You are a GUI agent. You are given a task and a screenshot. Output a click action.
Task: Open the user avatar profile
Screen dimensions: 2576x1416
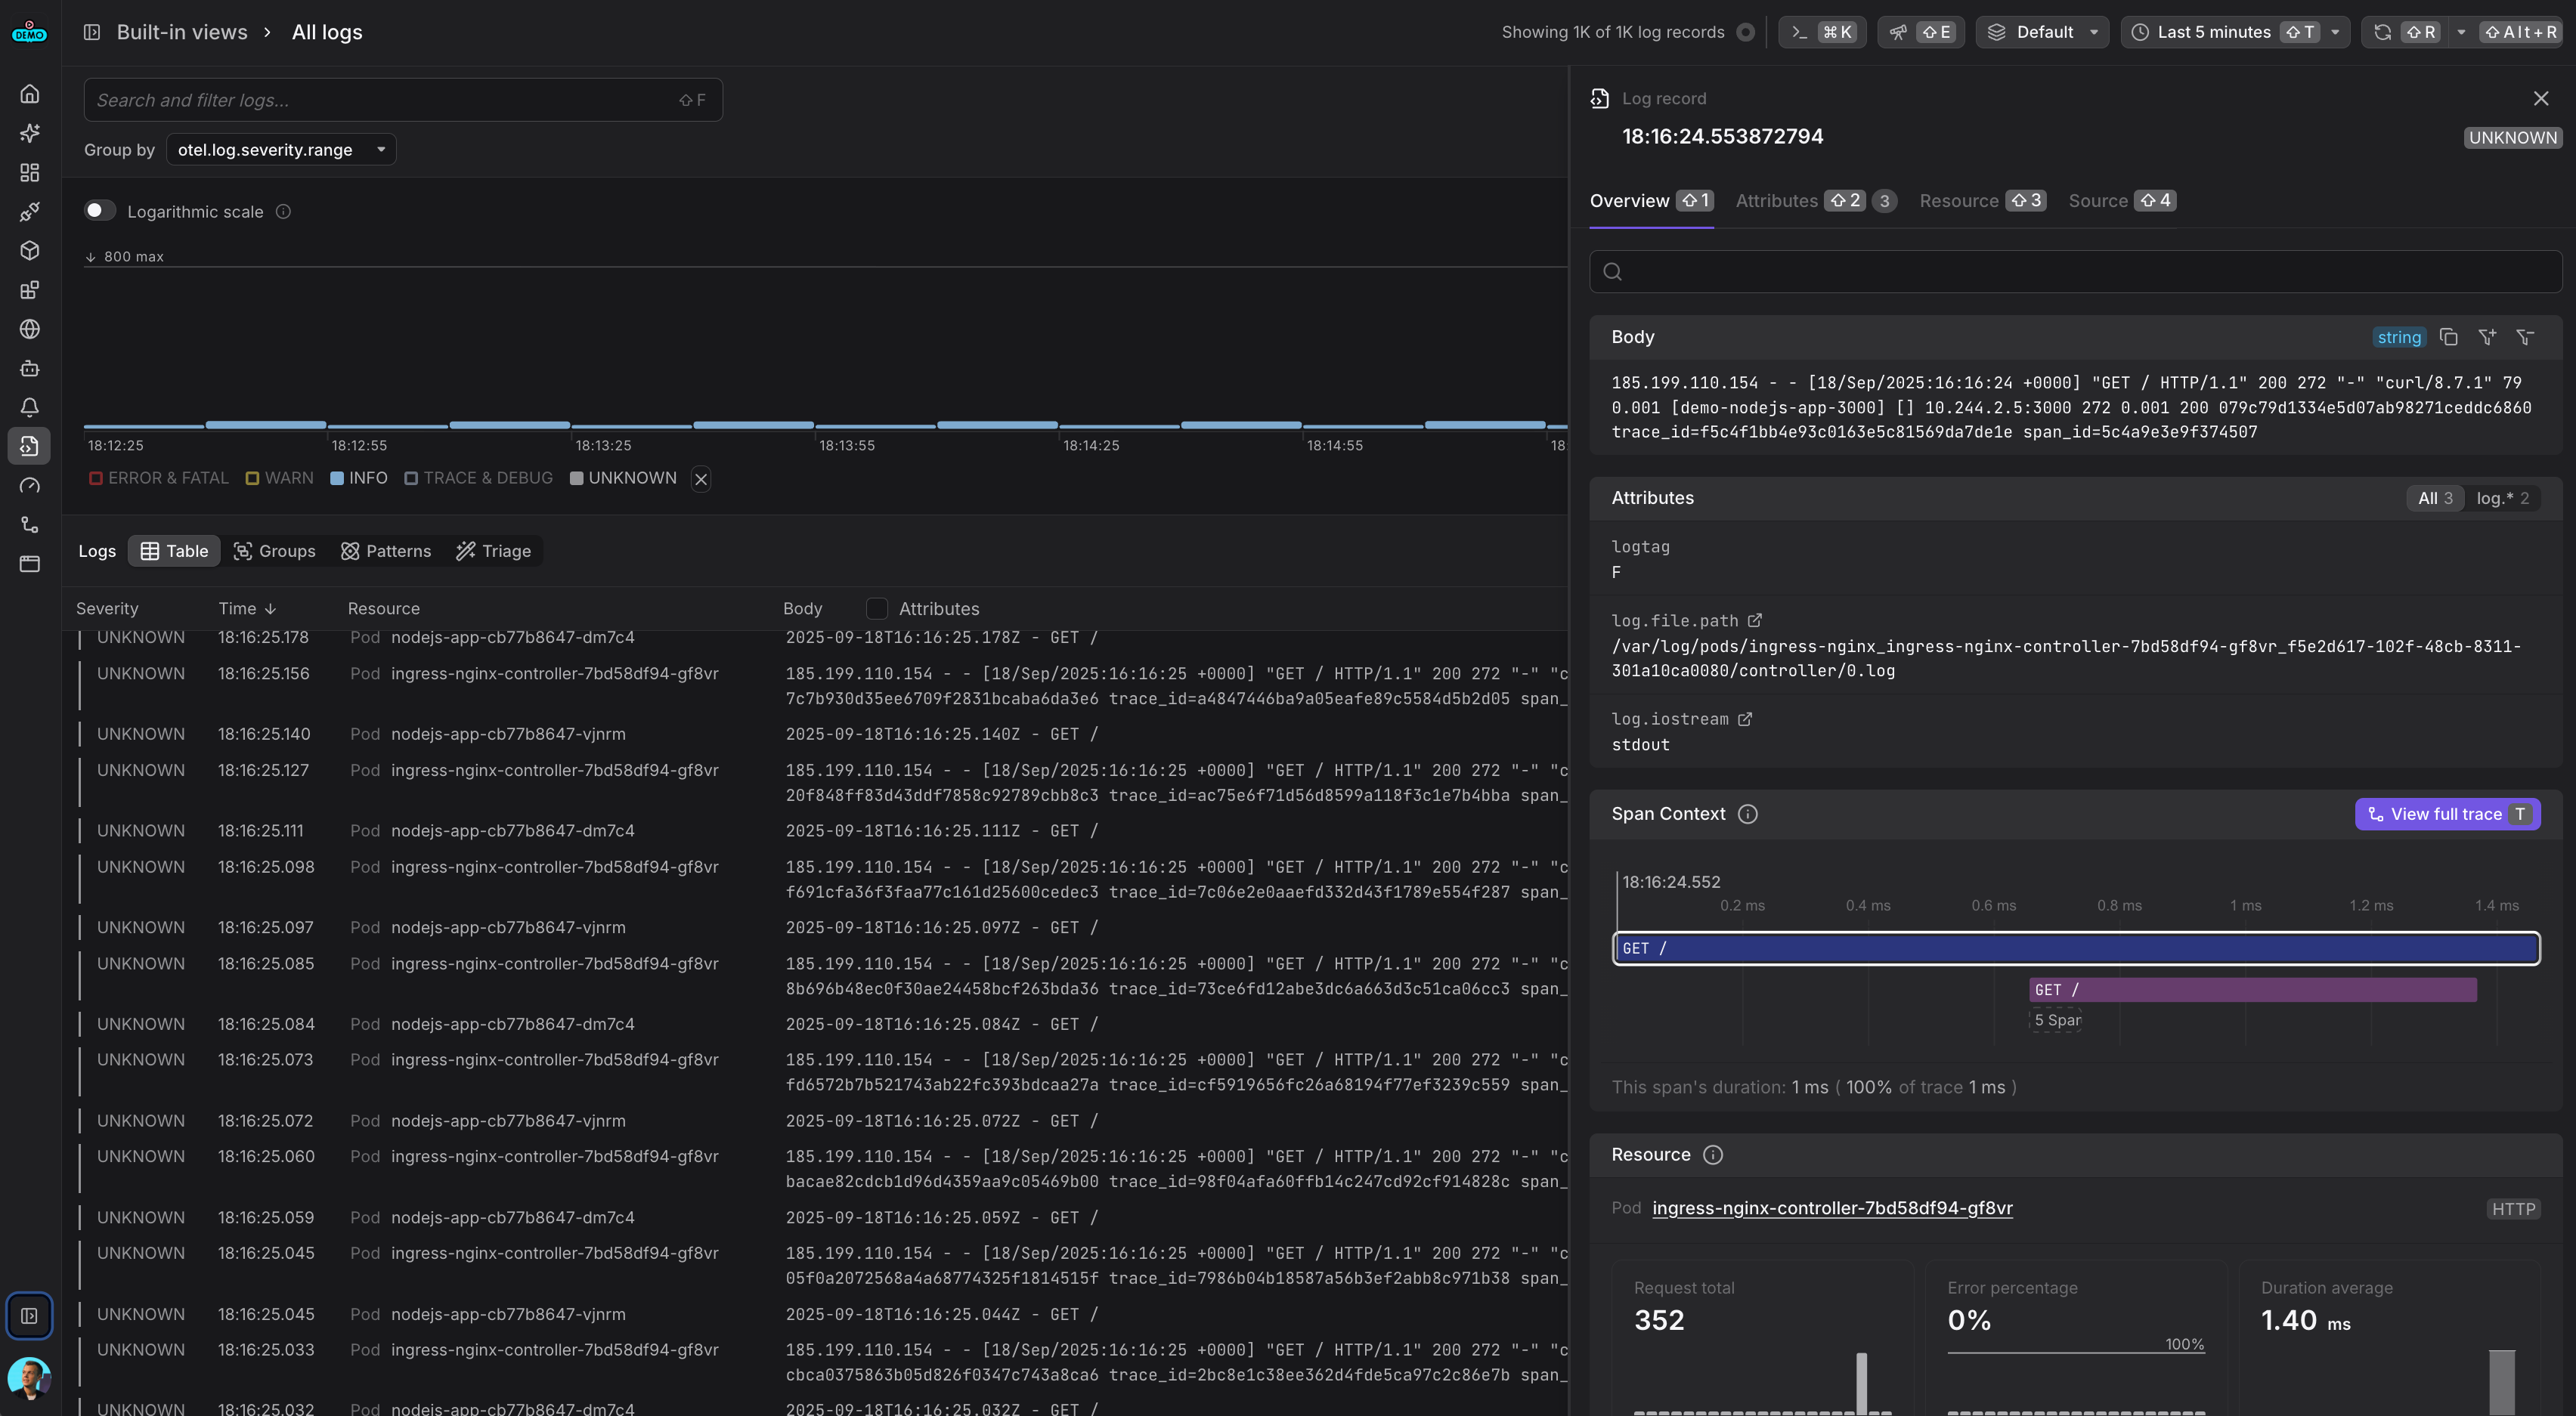point(30,1378)
